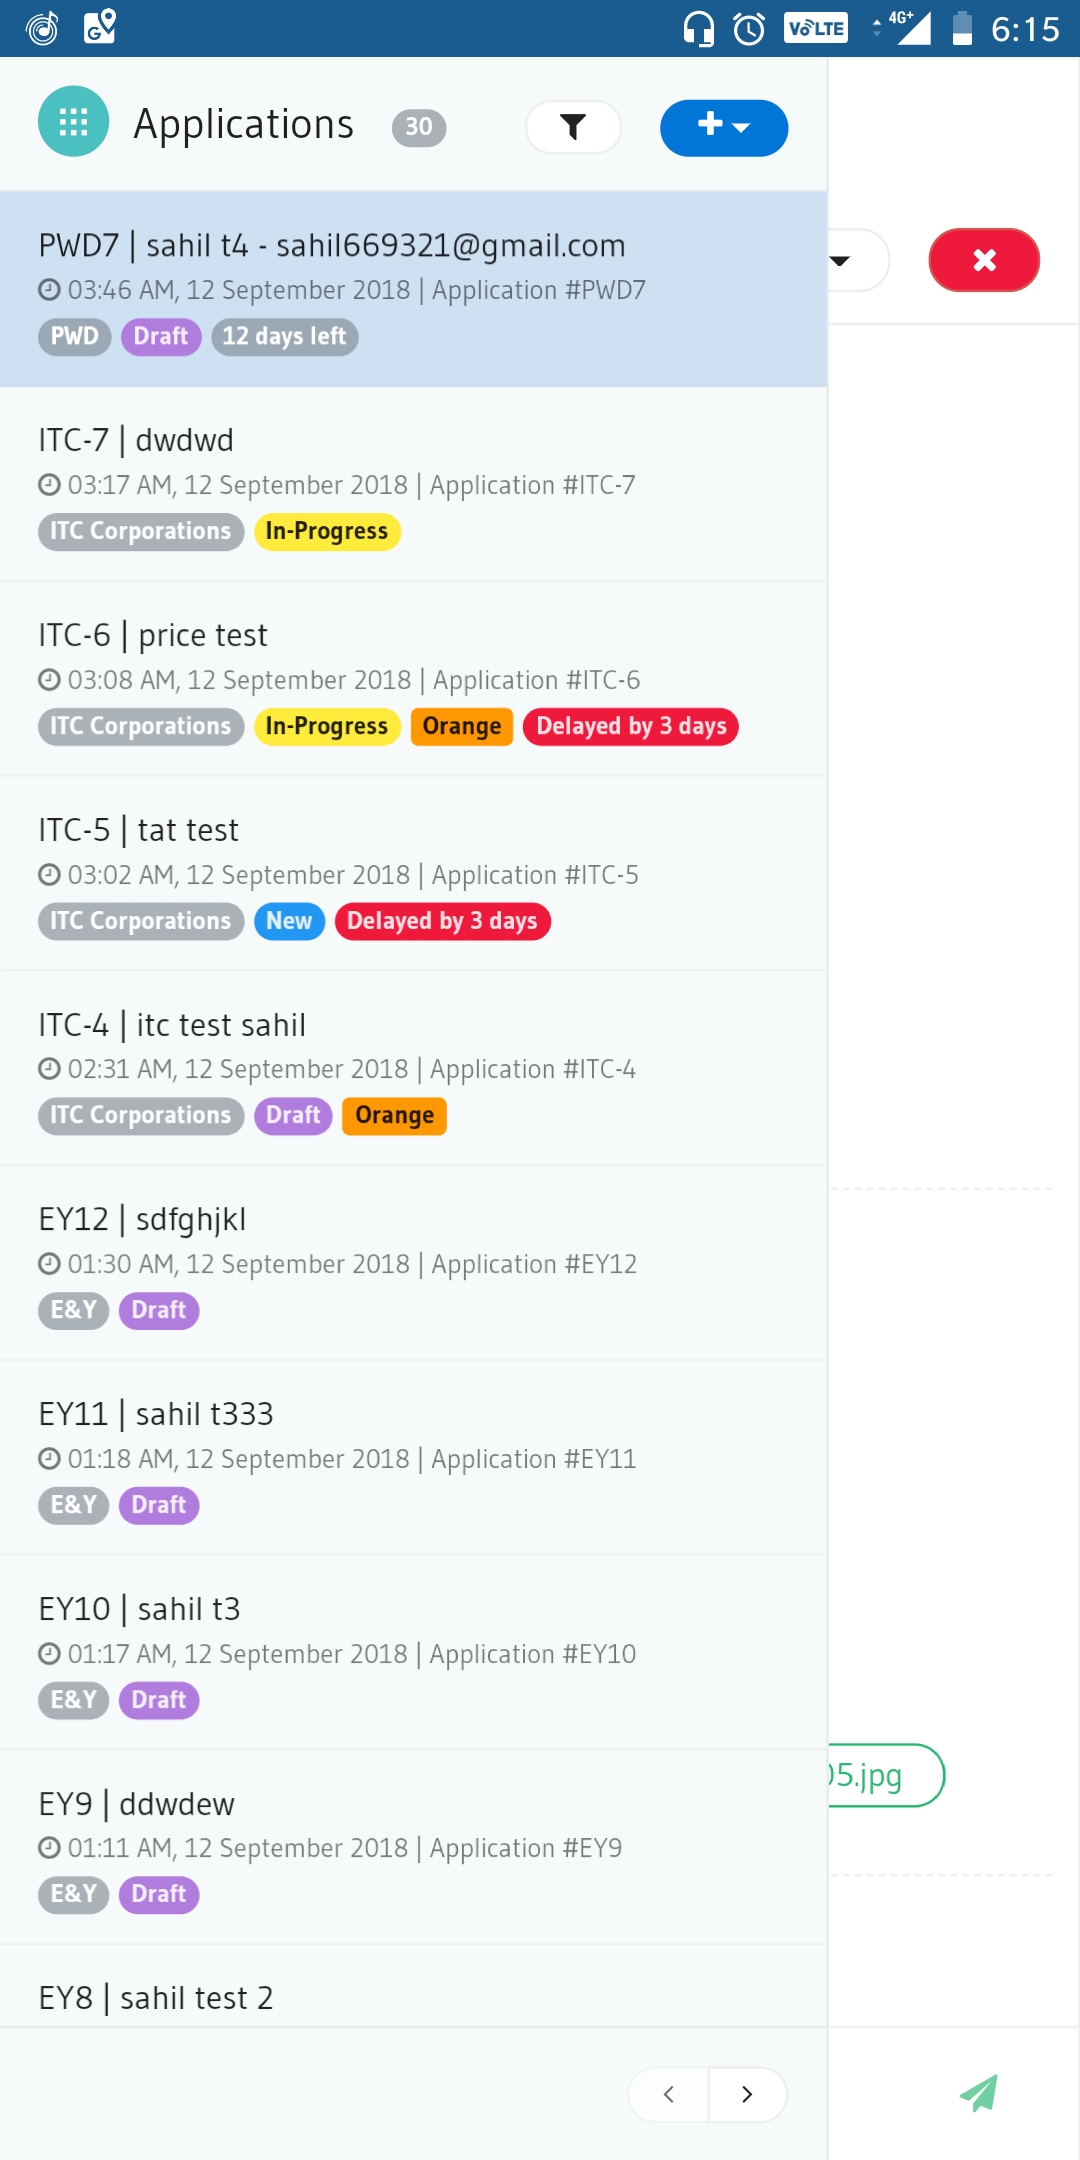The height and width of the screenshot is (2160, 1080).
Task: Open the ITC-7 dwdwd application
Action: tap(413, 484)
